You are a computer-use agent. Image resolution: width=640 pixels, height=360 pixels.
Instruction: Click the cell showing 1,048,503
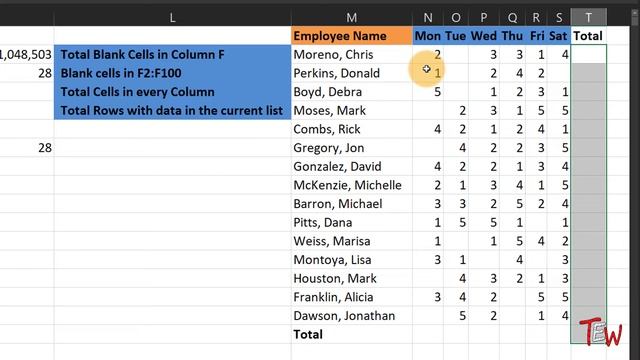coord(27,54)
